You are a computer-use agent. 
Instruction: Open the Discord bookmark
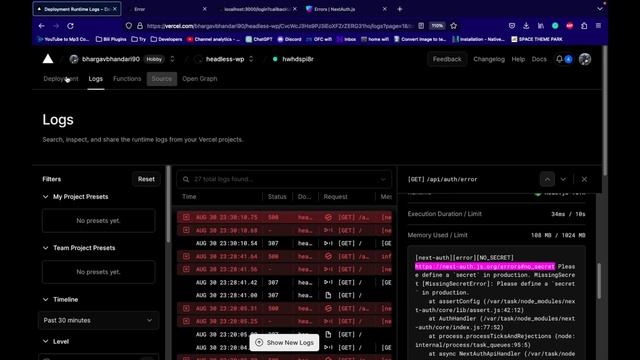coord(289,39)
